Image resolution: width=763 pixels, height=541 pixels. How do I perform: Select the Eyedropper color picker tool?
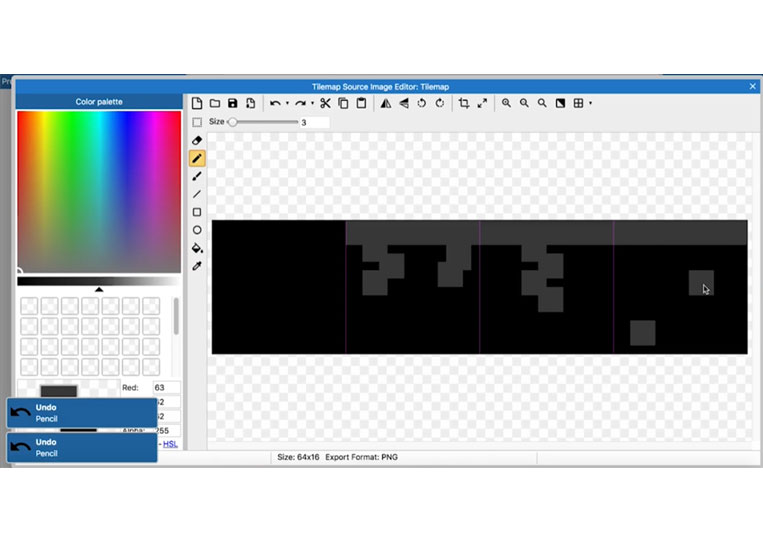197,266
